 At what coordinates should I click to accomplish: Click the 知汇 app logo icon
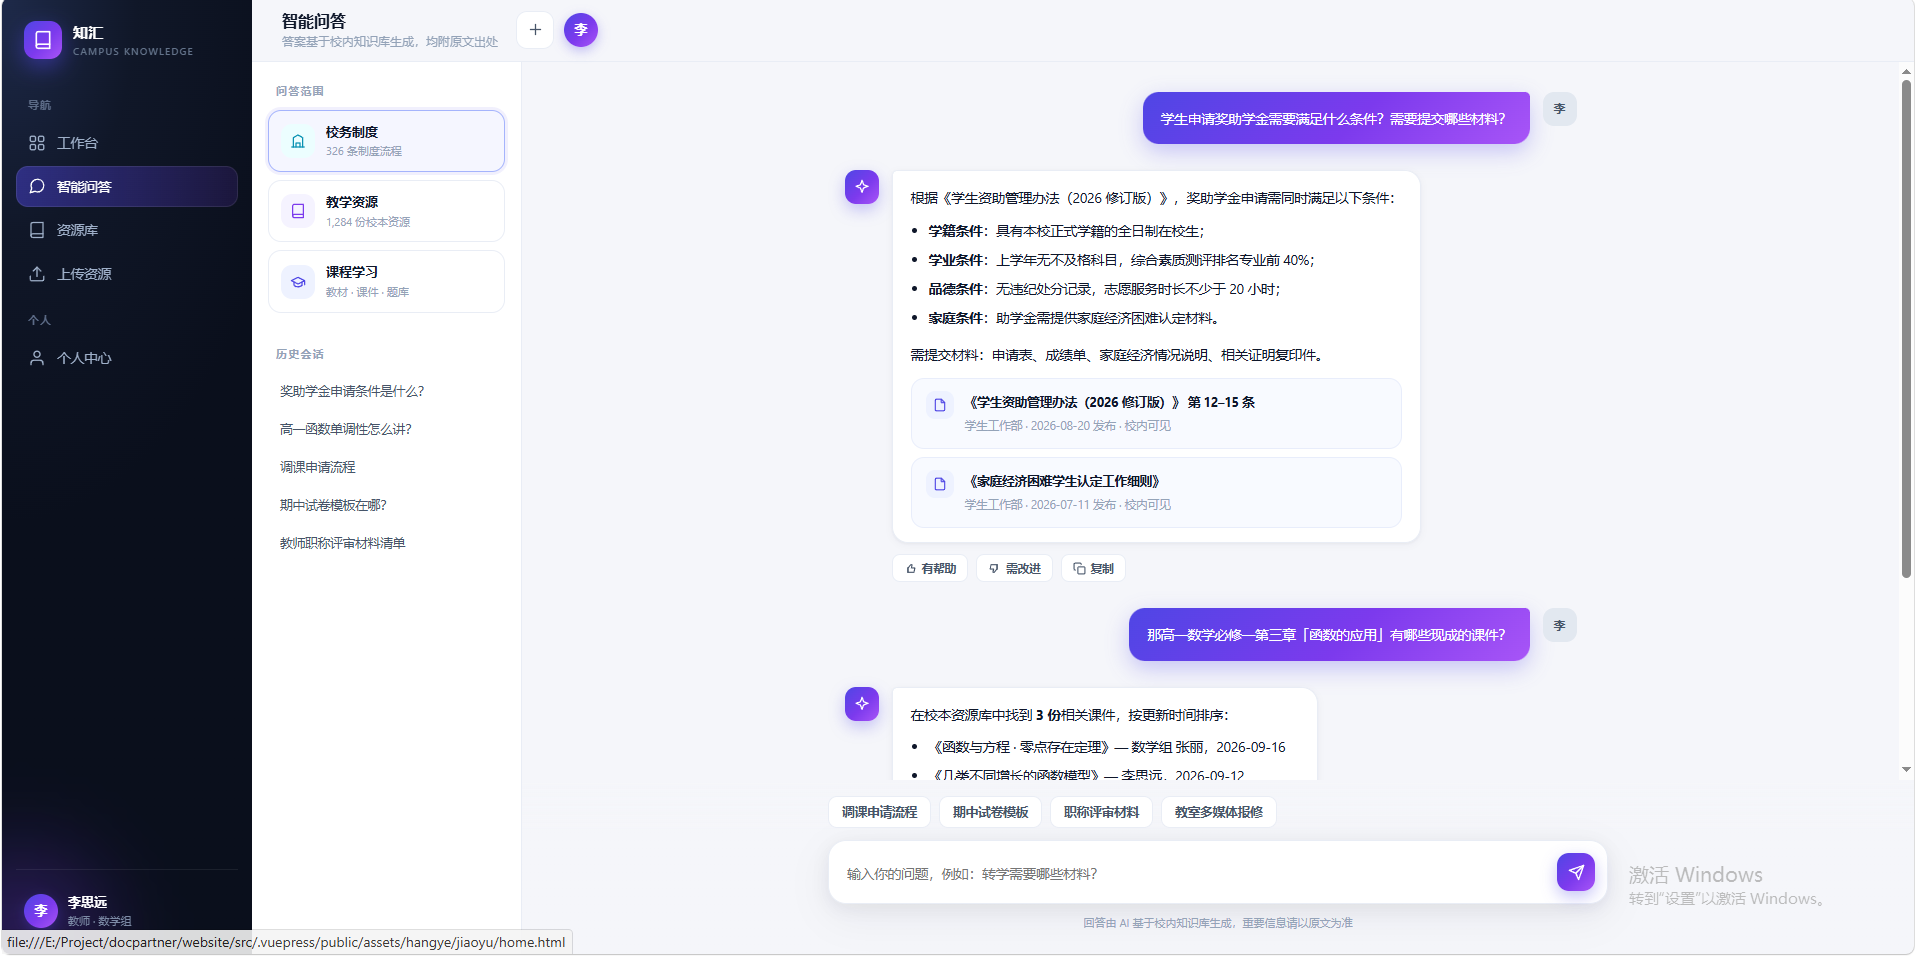point(42,40)
